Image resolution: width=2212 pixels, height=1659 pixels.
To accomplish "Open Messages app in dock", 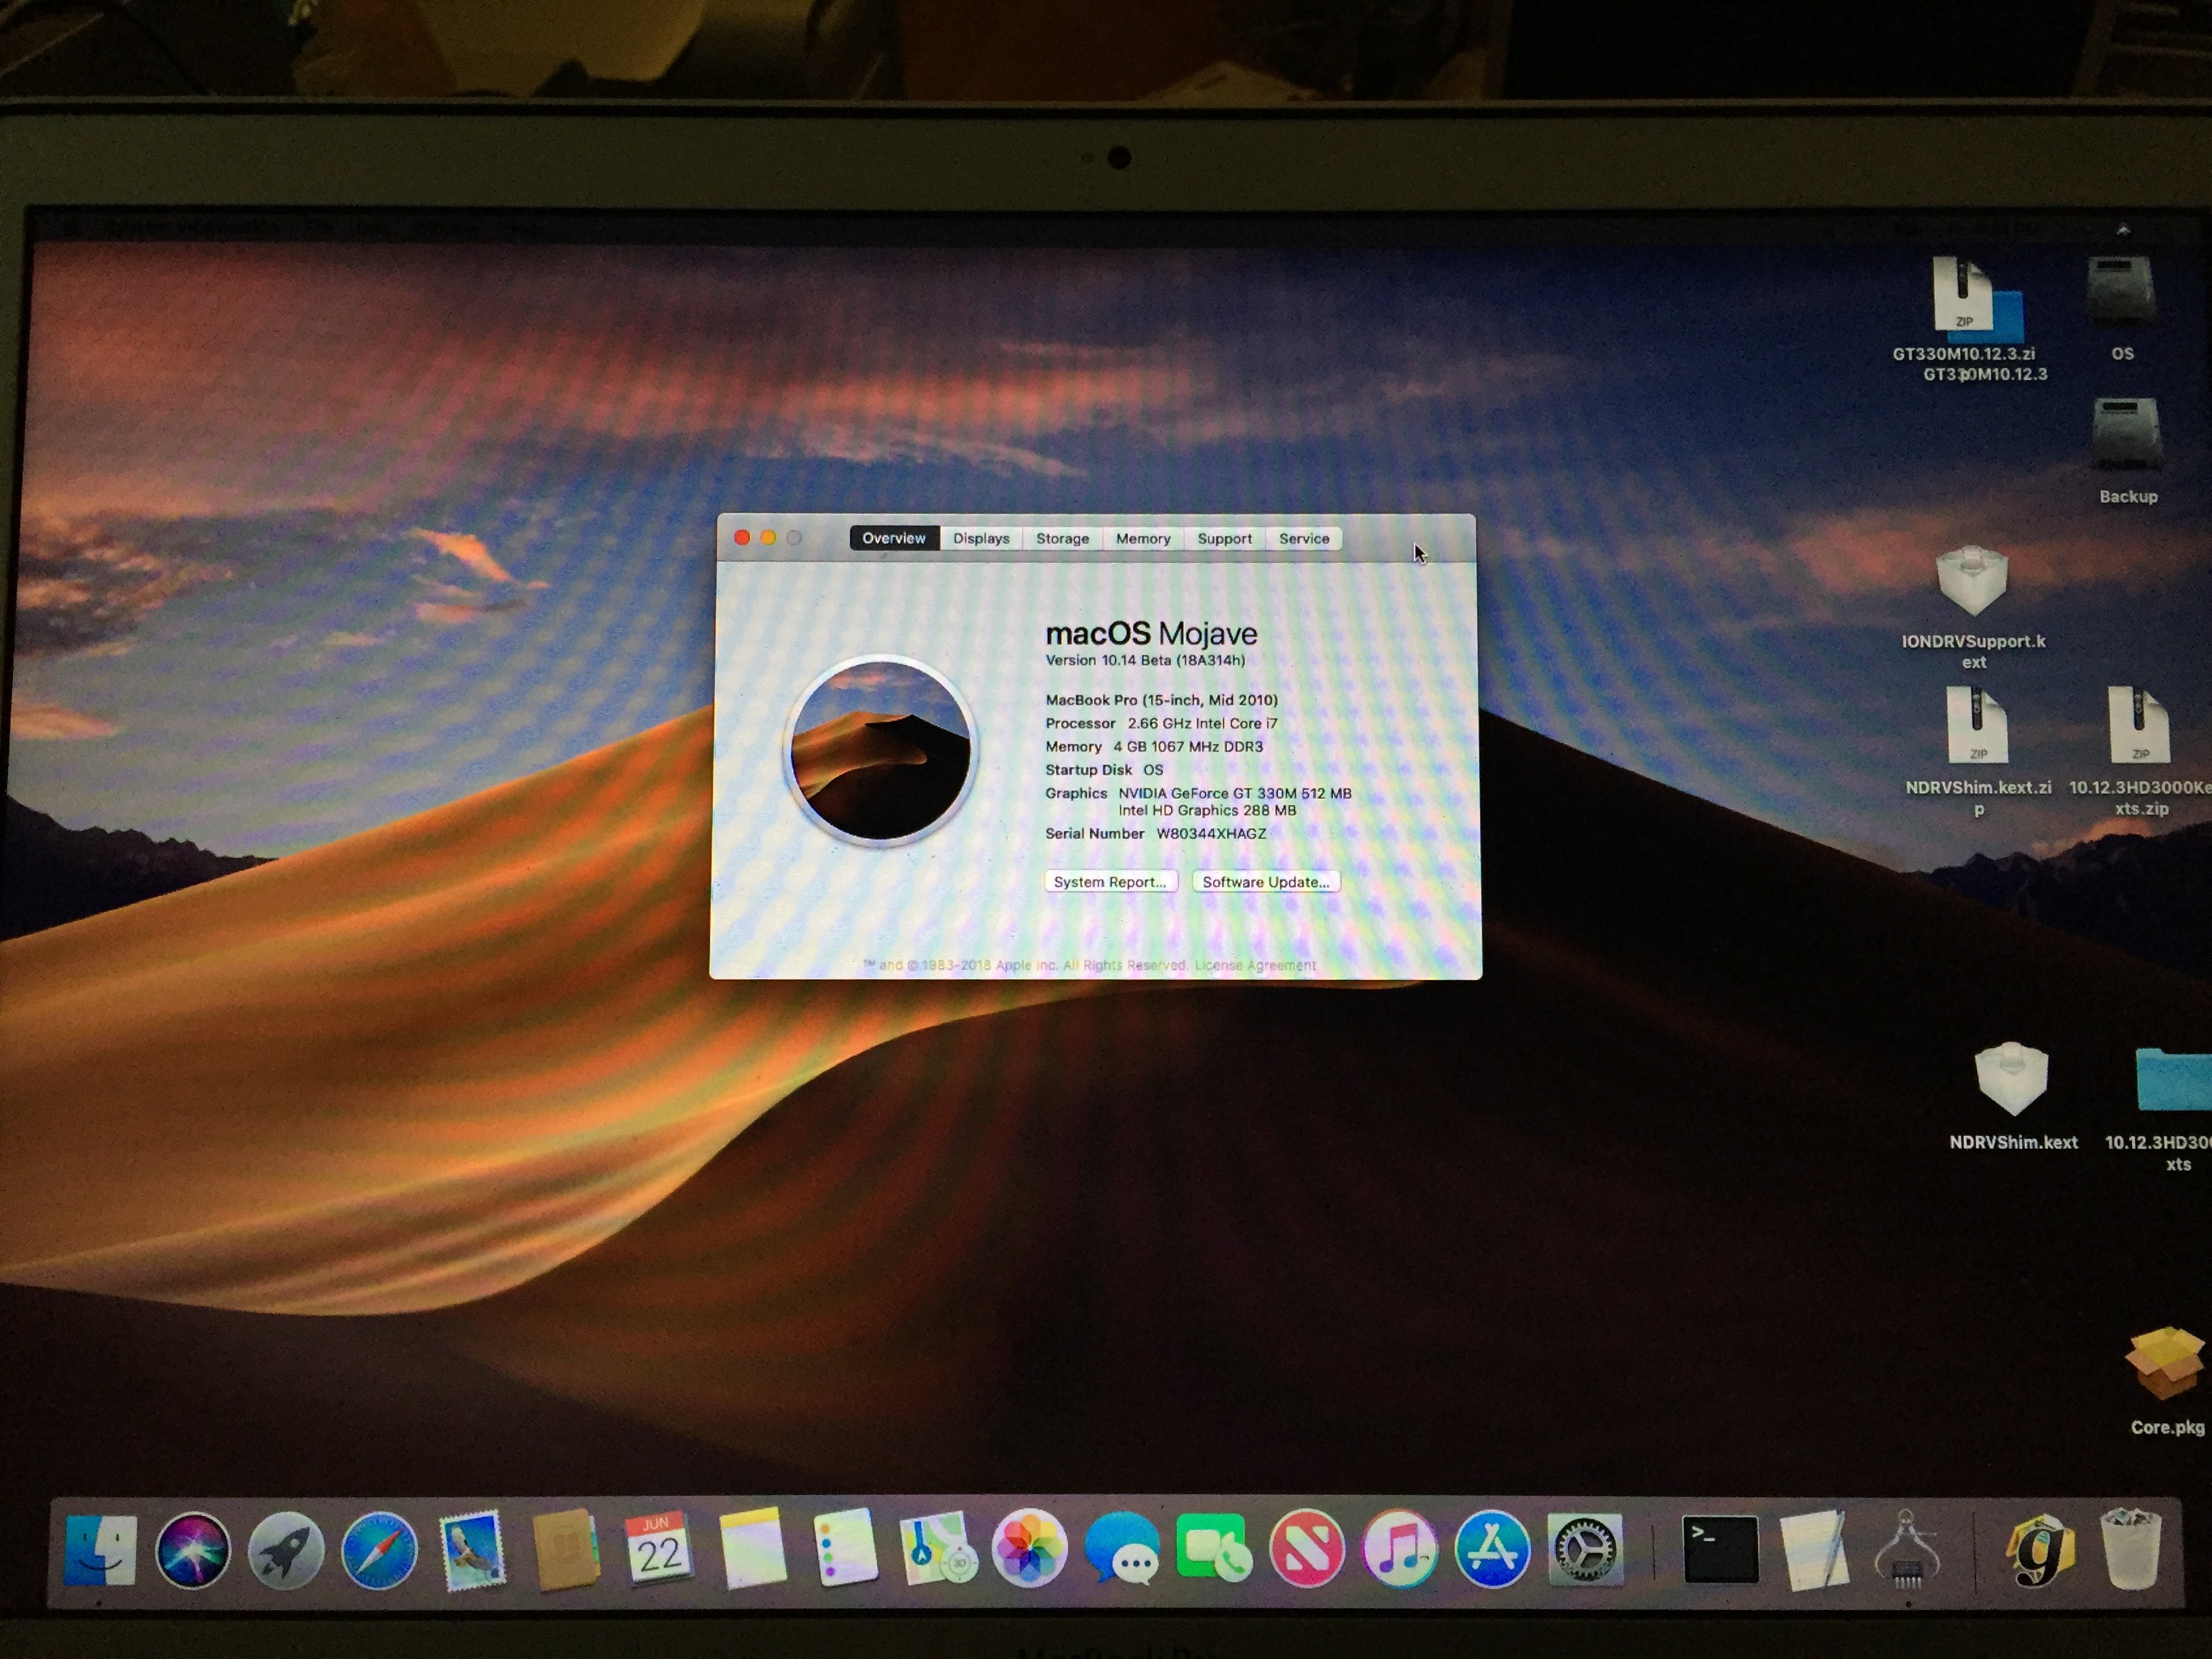I will pos(1122,1548).
